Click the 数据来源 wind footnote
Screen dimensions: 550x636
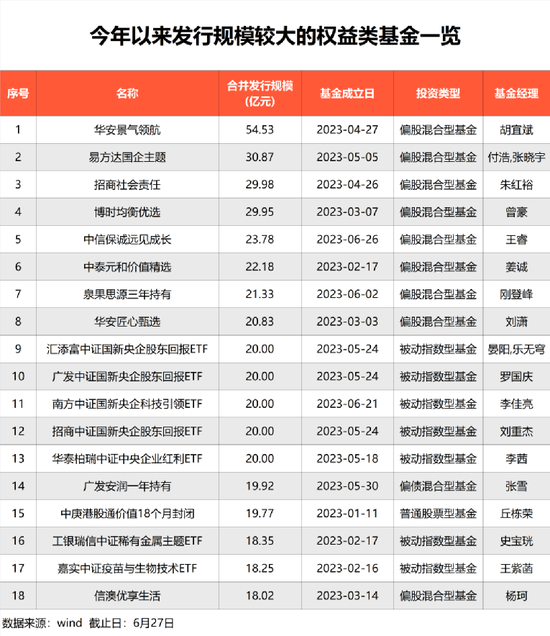(88, 623)
